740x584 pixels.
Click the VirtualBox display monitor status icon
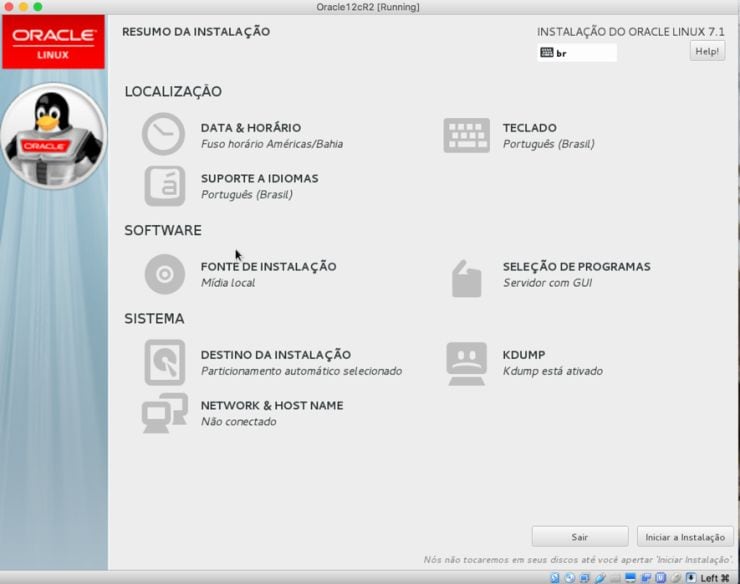coord(630,578)
